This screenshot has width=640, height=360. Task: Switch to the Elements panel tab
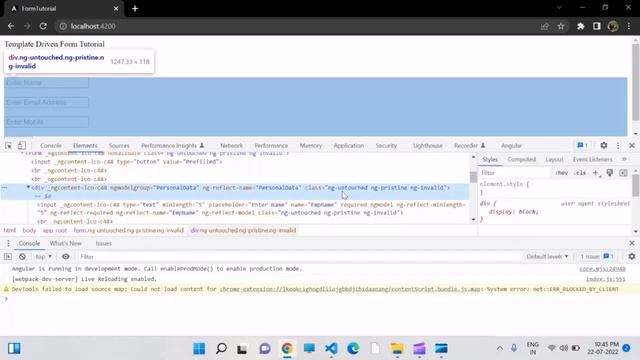(85, 145)
